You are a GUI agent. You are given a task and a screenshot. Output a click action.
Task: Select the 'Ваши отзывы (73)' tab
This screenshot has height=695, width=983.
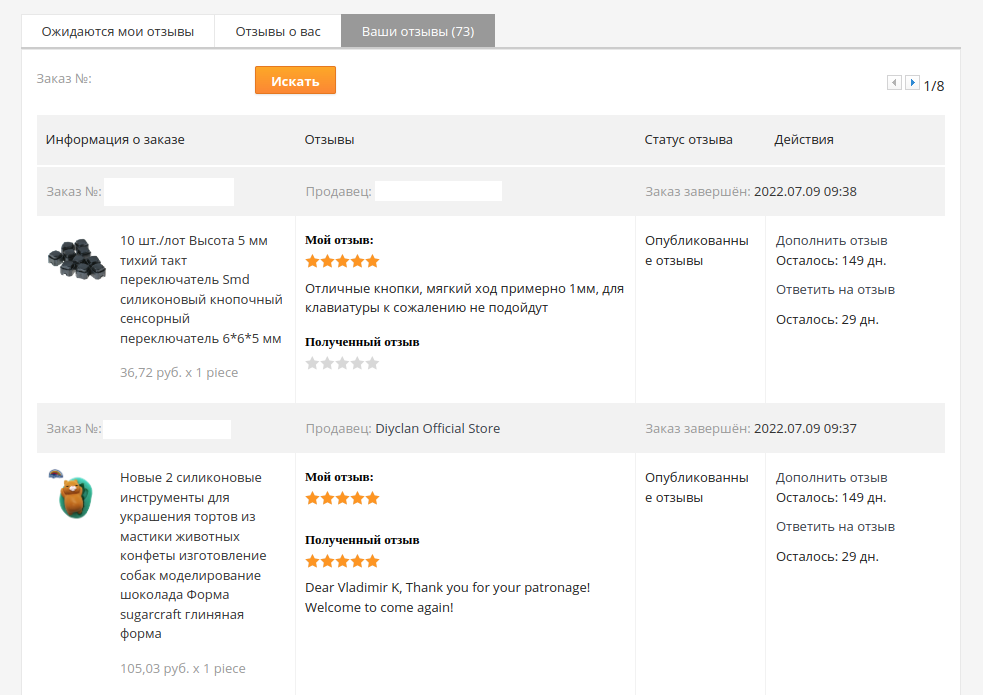[x=418, y=31]
